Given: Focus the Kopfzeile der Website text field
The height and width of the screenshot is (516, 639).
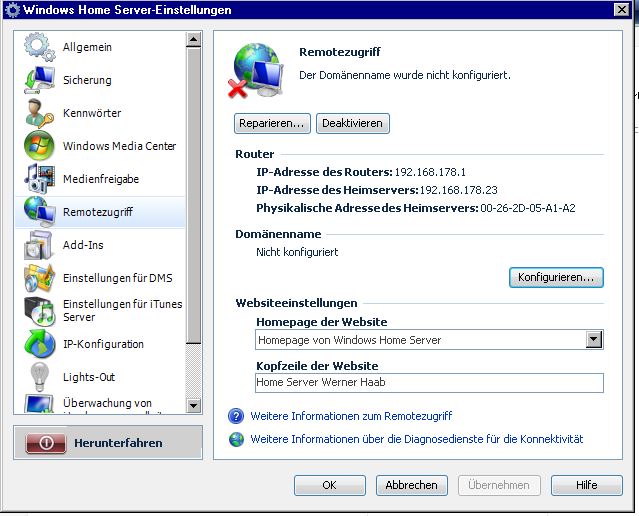Looking at the screenshot, I should 429,383.
